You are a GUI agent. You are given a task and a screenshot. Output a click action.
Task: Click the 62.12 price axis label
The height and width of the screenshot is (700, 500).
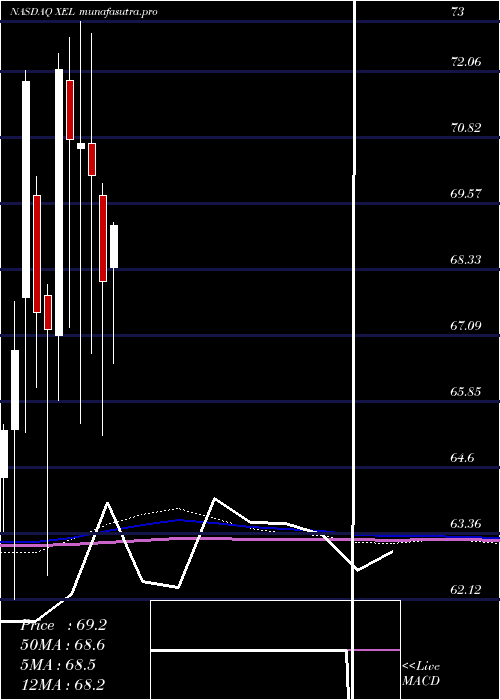[467, 590]
